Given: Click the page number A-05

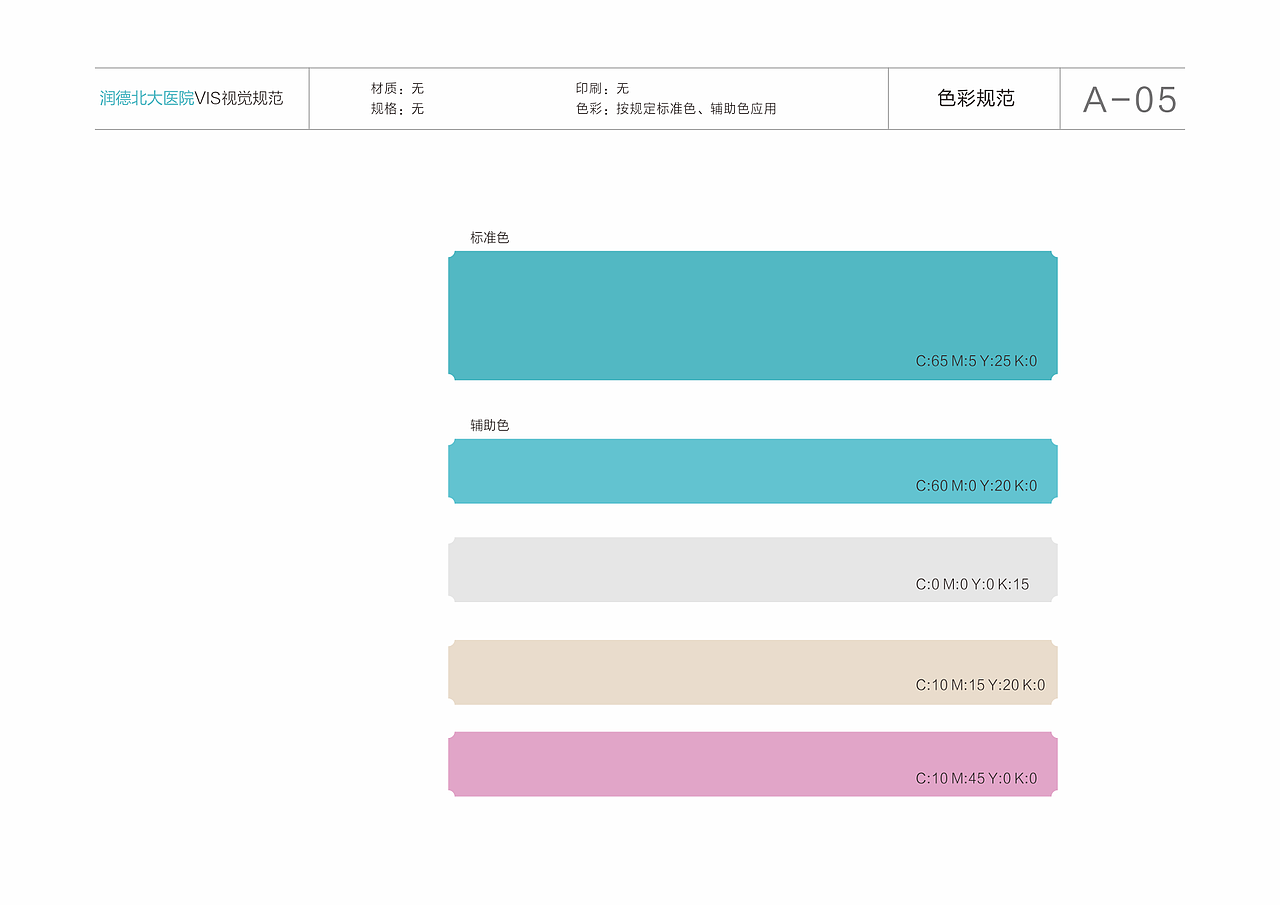Looking at the screenshot, I should click(1131, 99).
